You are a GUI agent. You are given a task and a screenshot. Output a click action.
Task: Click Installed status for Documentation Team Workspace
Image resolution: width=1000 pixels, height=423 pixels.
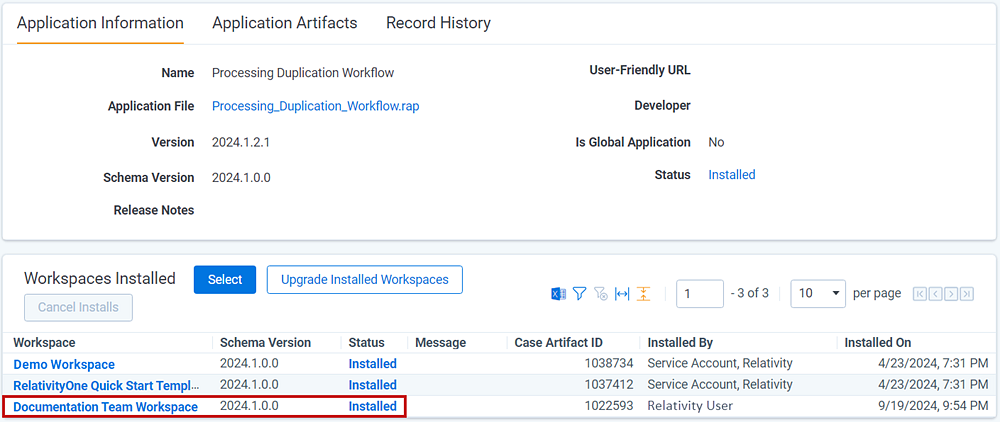pyautogui.click(x=372, y=406)
